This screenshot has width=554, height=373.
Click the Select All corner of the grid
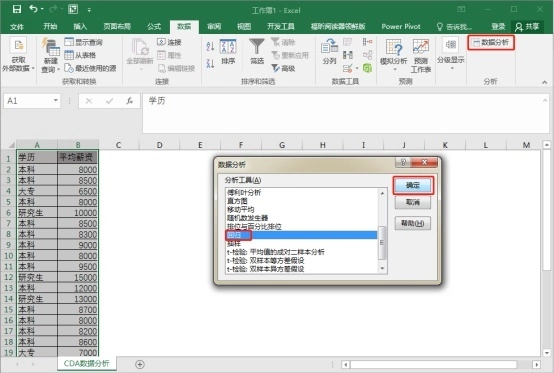coord(11,145)
